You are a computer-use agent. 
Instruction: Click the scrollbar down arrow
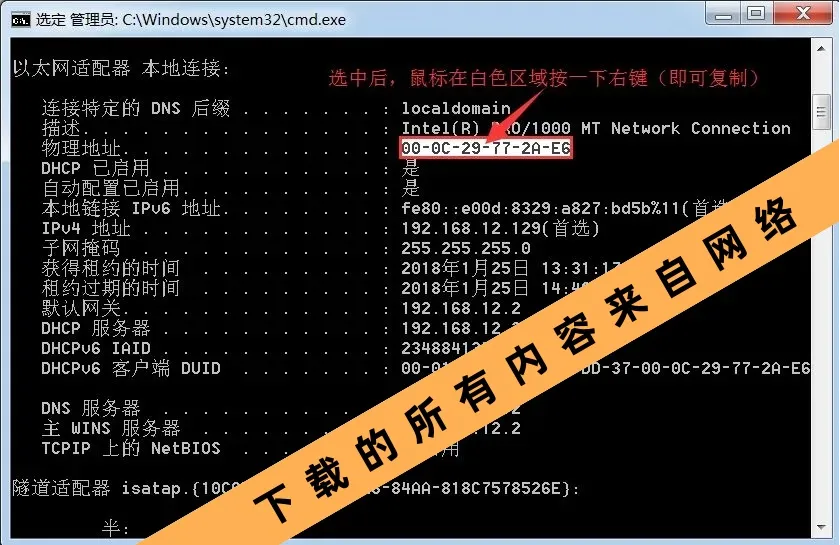821,527
